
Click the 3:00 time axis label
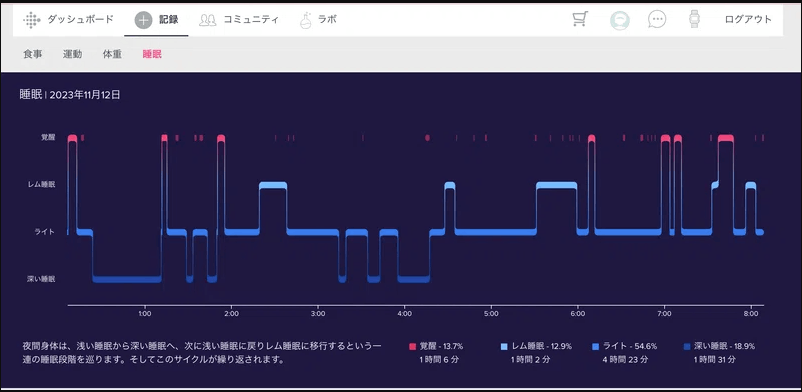(318, 313)
